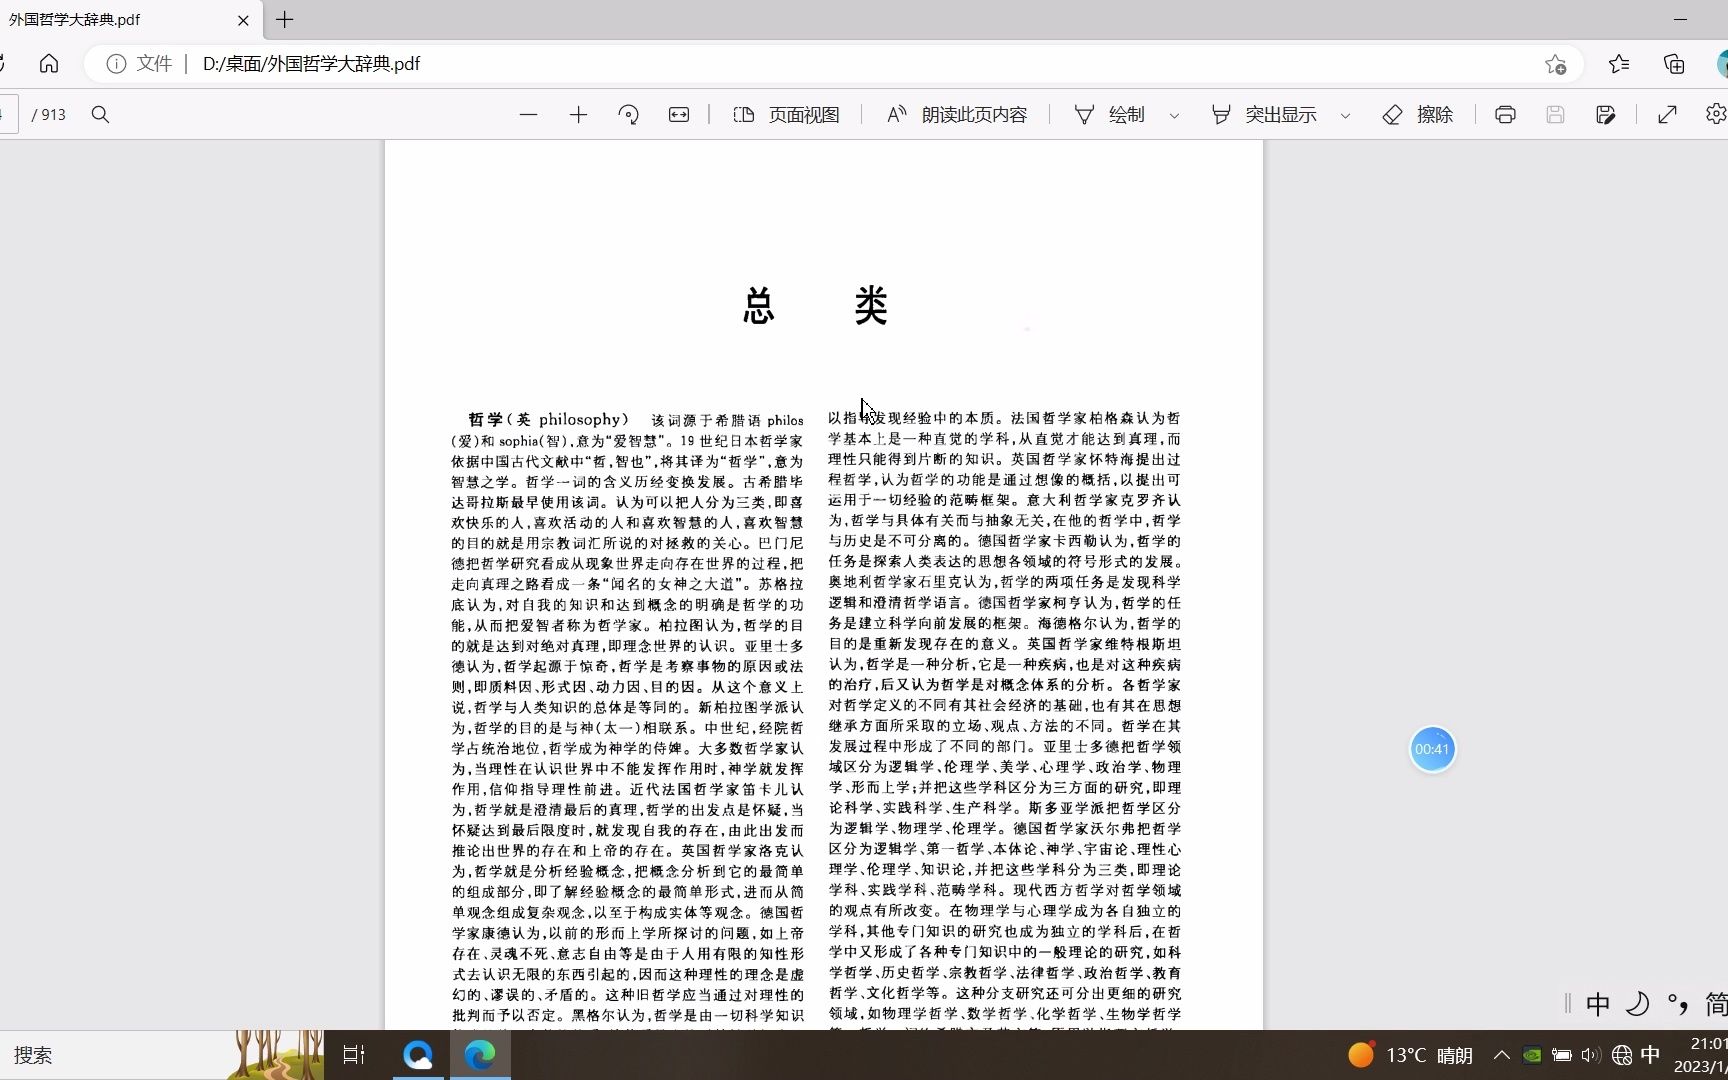Click the NVIDIA tray icon

1532,1055
